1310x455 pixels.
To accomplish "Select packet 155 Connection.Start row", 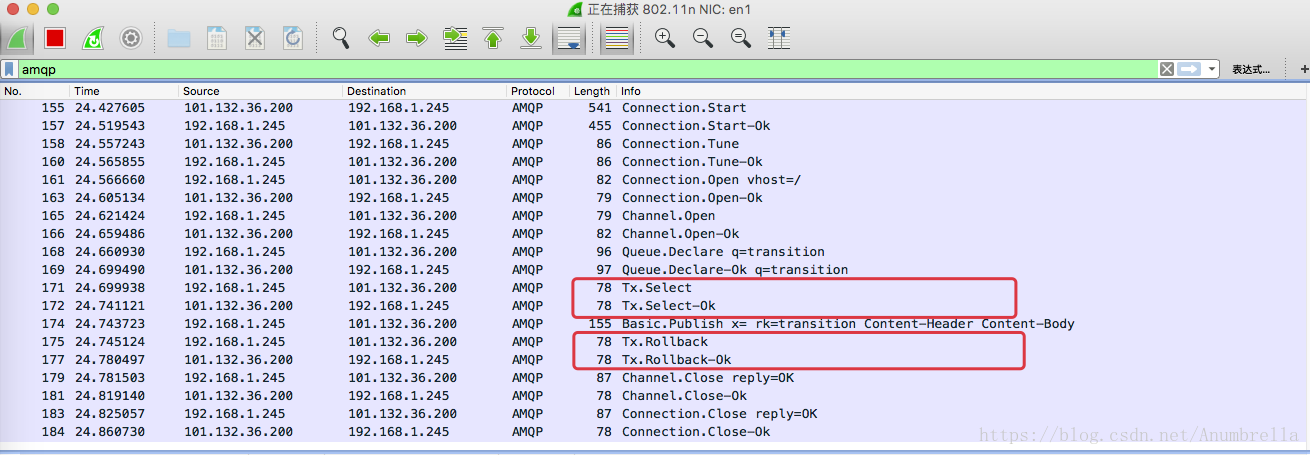I will [x=655, y=108].
